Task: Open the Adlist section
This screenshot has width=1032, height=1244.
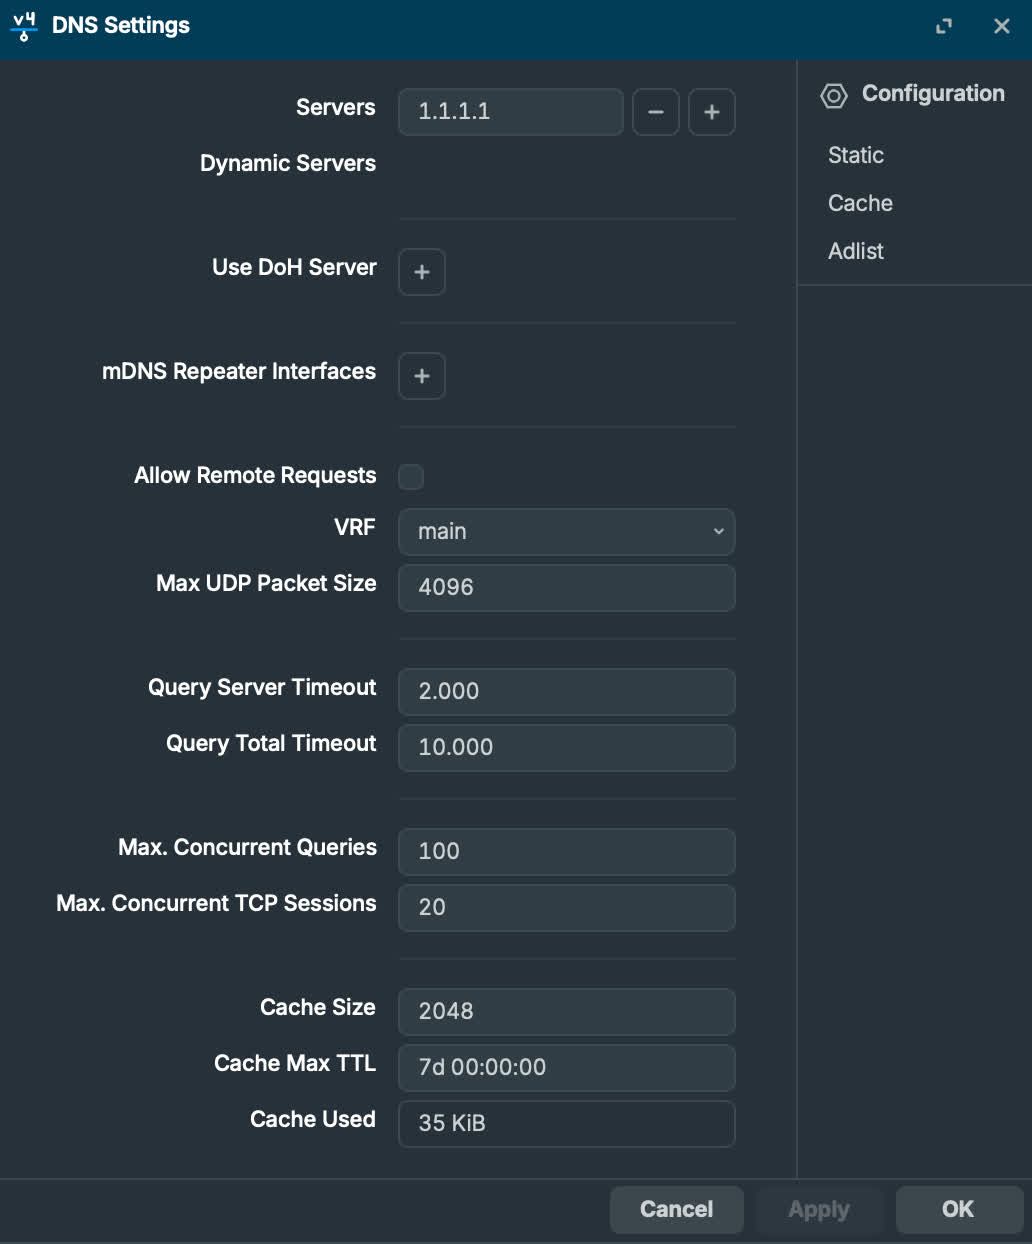Action: 856,251
